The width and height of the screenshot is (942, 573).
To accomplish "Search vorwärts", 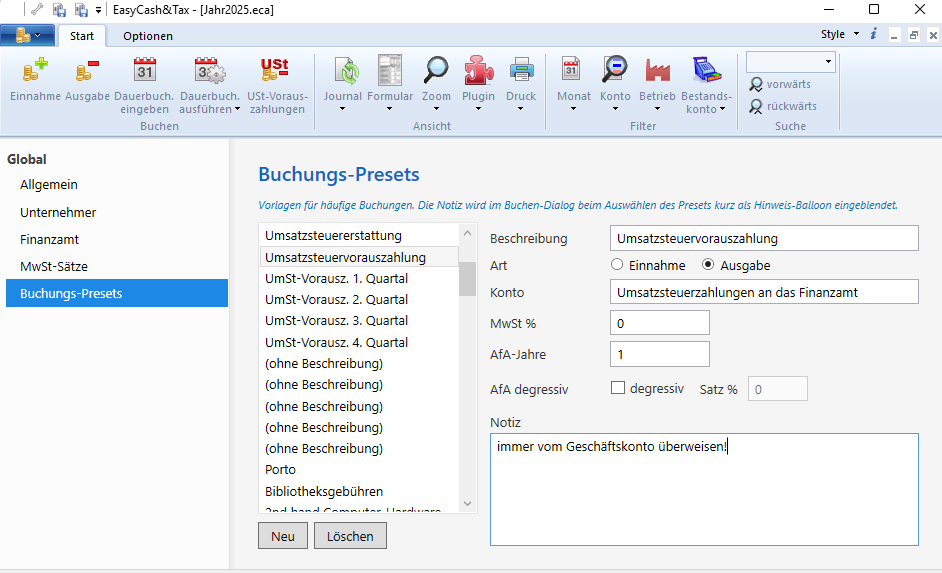I will point(780,84).
